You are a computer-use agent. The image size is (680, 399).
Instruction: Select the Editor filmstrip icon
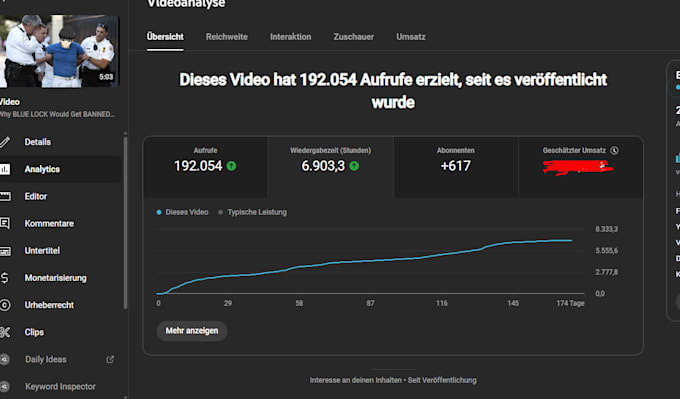pyautogui.click(x=4, y=196)
